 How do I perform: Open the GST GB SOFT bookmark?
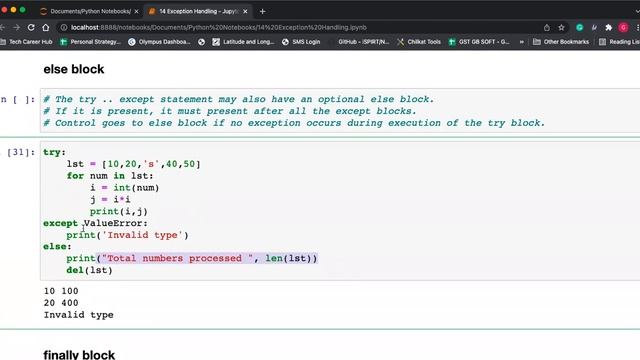pyautogui.click(x=479, y=42)
